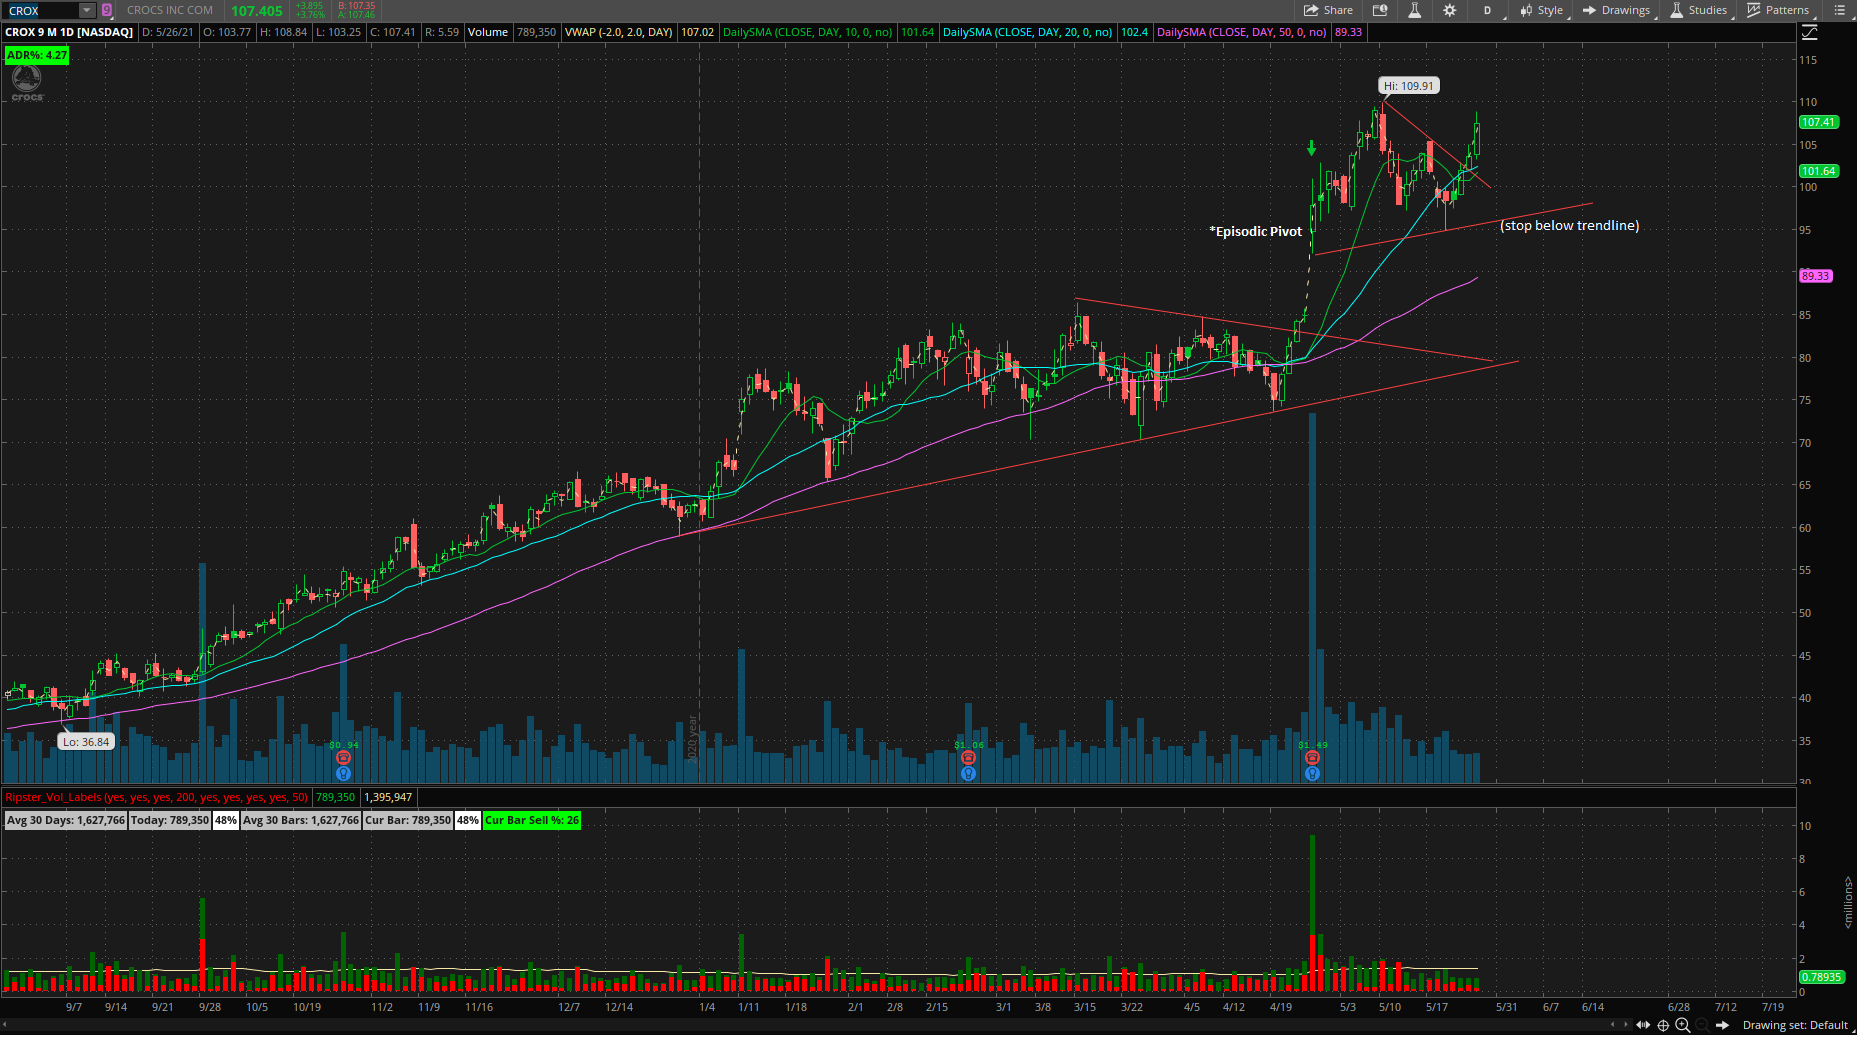
Task: Click the crosshair pan icon at bottom right
Action: click(1663, 1025)
